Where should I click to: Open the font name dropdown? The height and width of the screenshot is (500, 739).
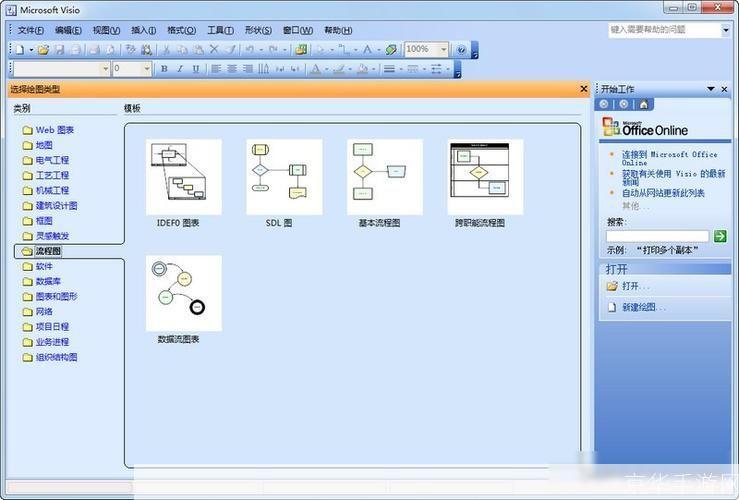click(106, 69)
